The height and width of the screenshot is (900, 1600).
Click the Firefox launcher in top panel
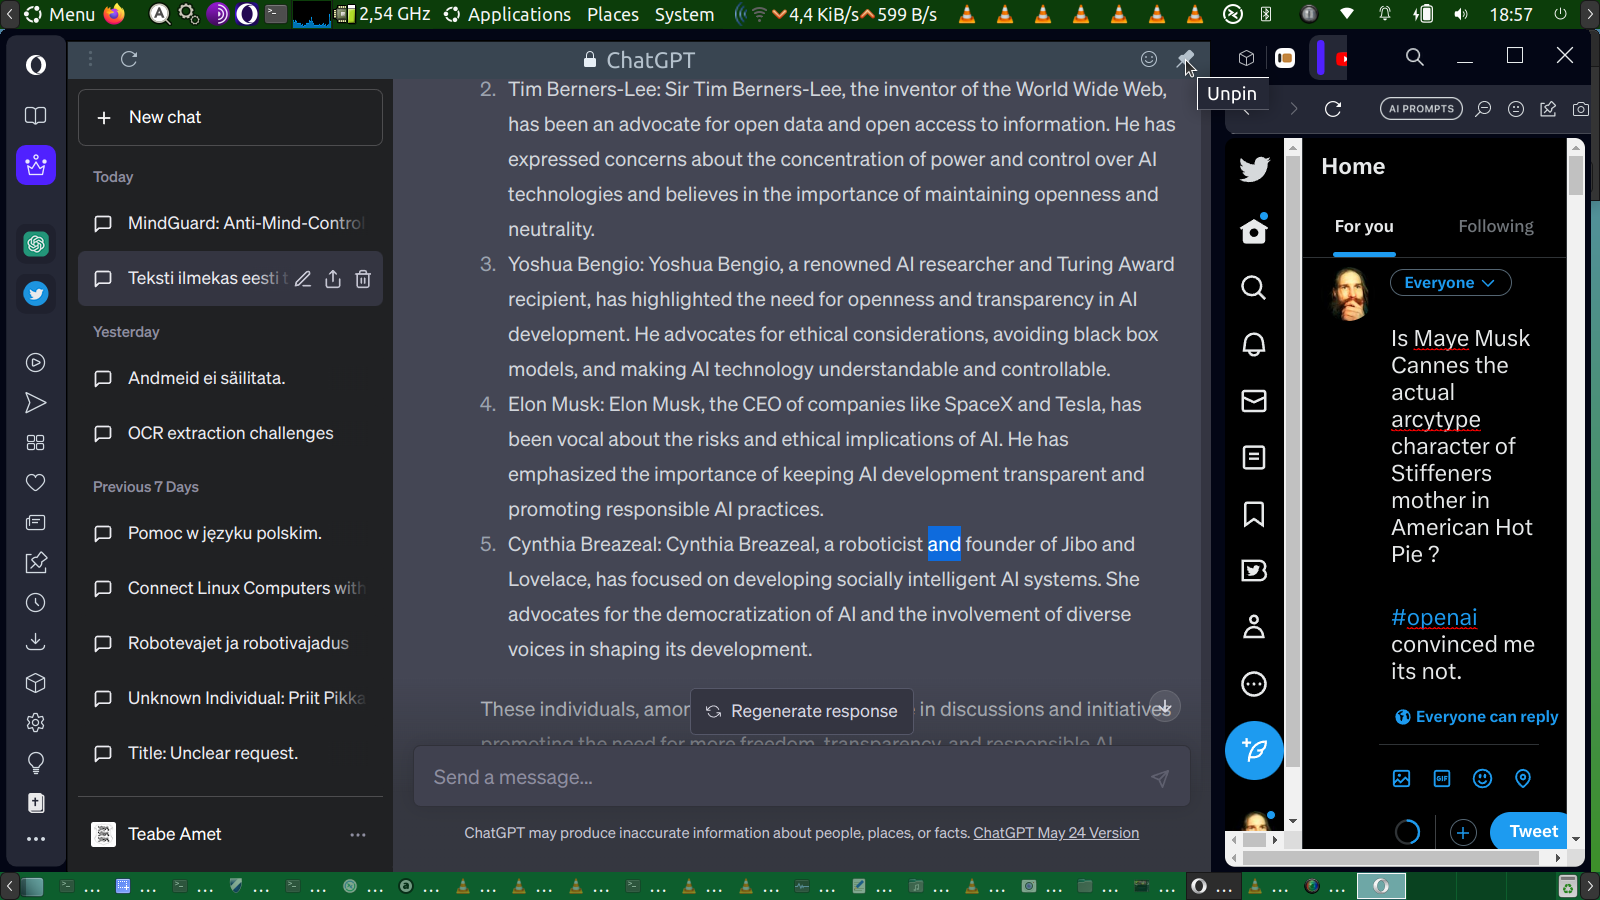point(114,14)
